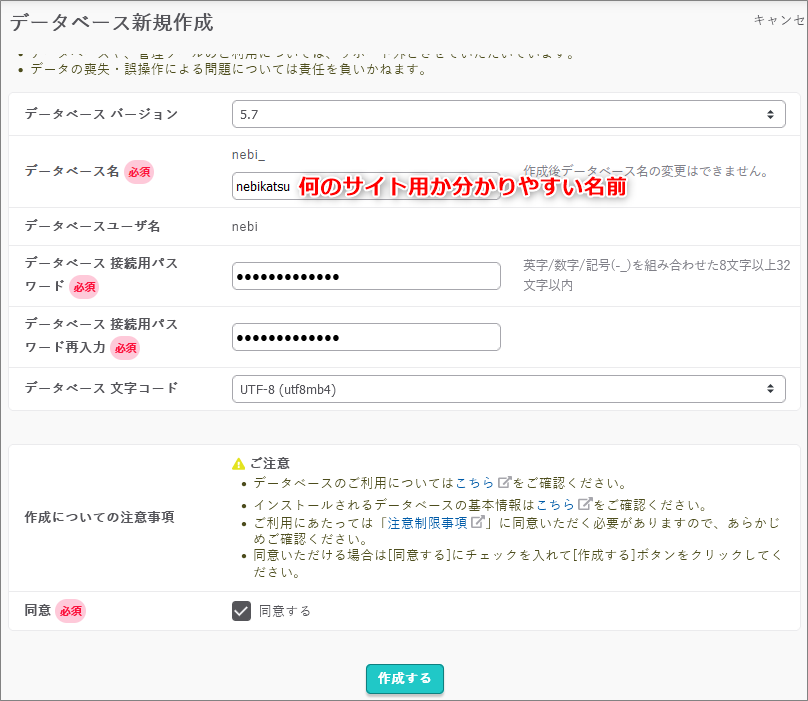Click the external-link icon beside 注意制限事項
Screen dimensions: 808x701
pyautogui.click(x=478, y=522)
